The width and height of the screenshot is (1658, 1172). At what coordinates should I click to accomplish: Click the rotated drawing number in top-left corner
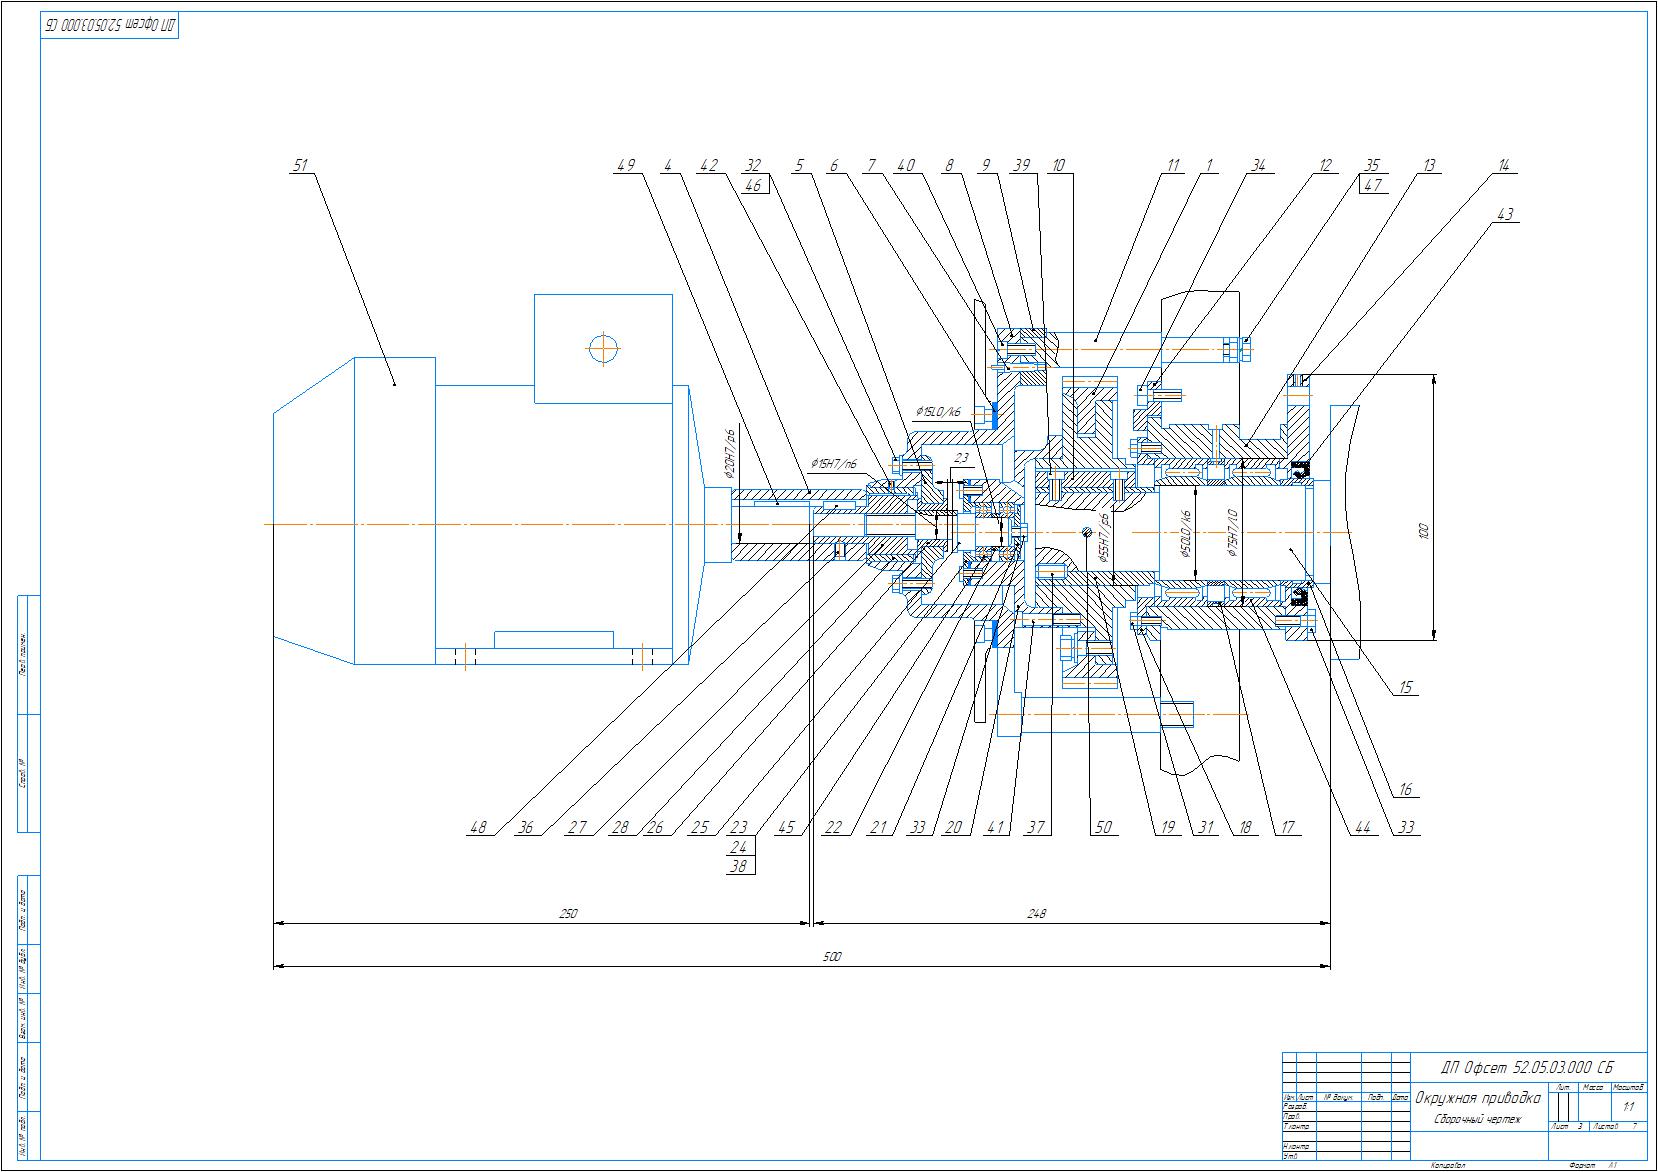109,27
